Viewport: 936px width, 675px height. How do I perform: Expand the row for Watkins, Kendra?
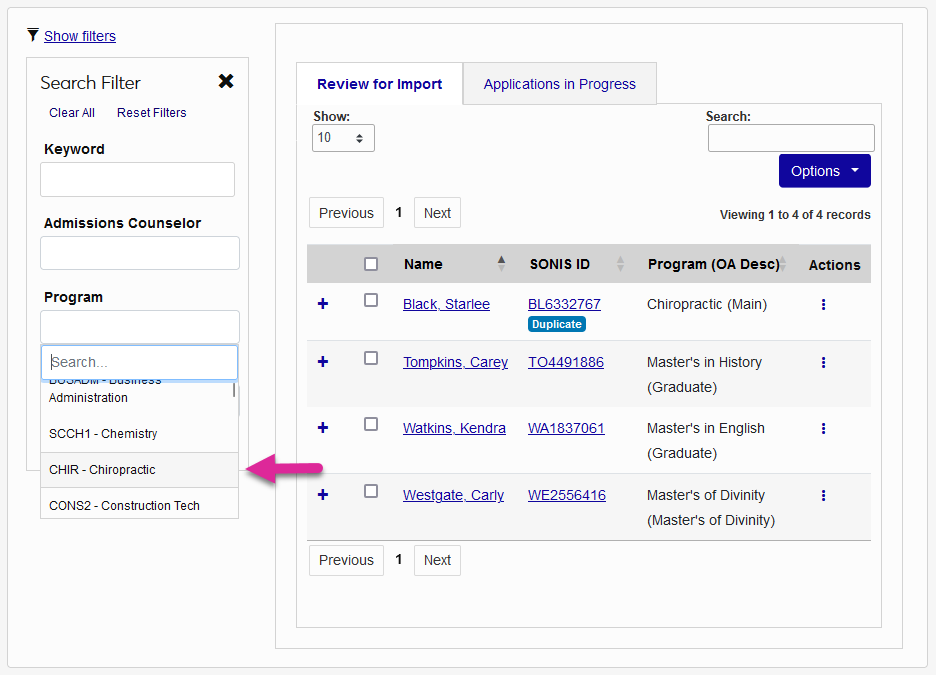pos(322,427)
